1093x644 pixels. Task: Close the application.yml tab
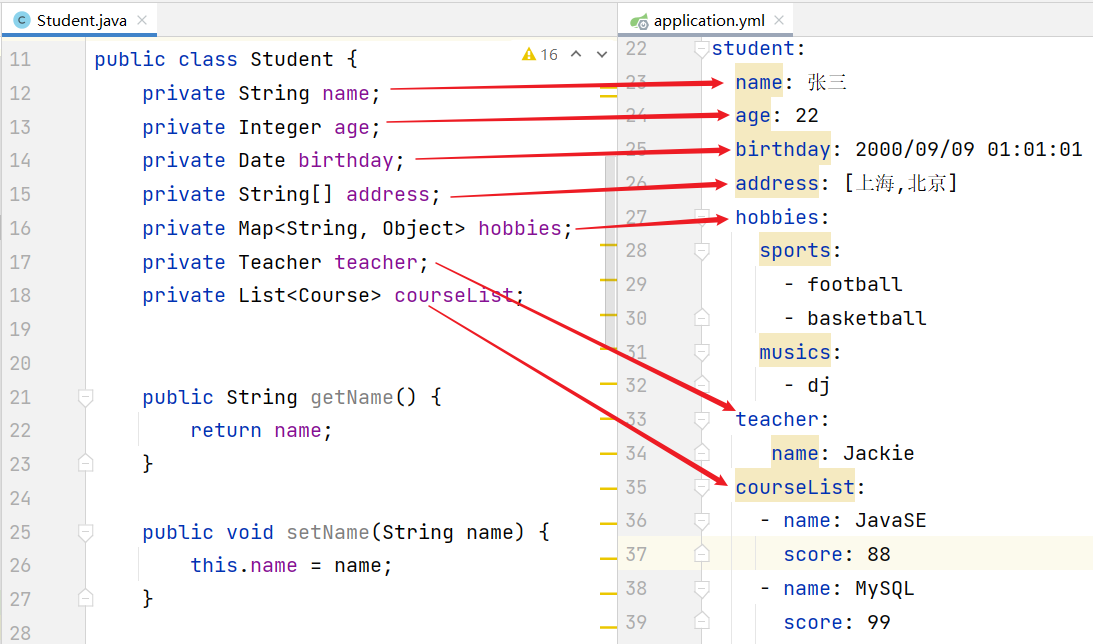(x=779, y=20)
